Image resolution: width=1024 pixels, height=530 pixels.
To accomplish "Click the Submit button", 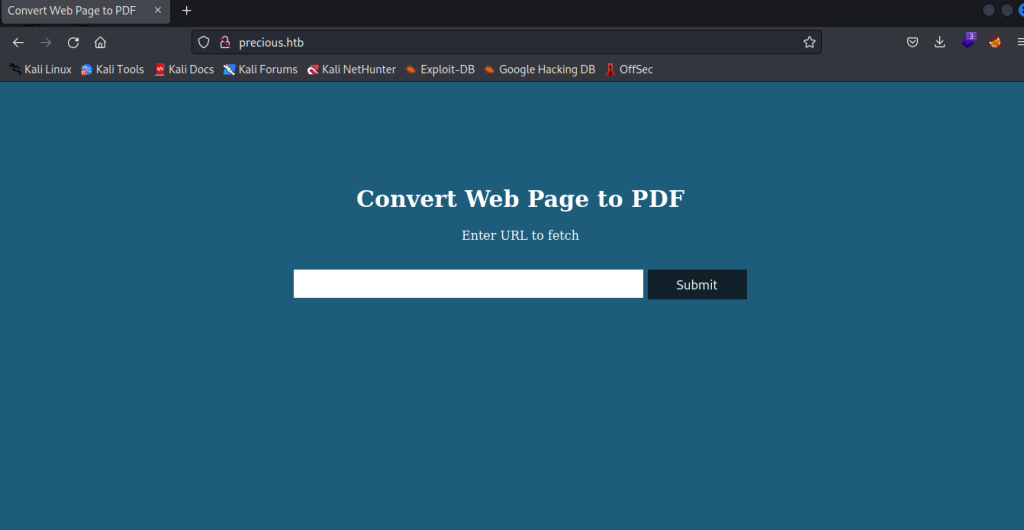I will click(x=696, y=284).
